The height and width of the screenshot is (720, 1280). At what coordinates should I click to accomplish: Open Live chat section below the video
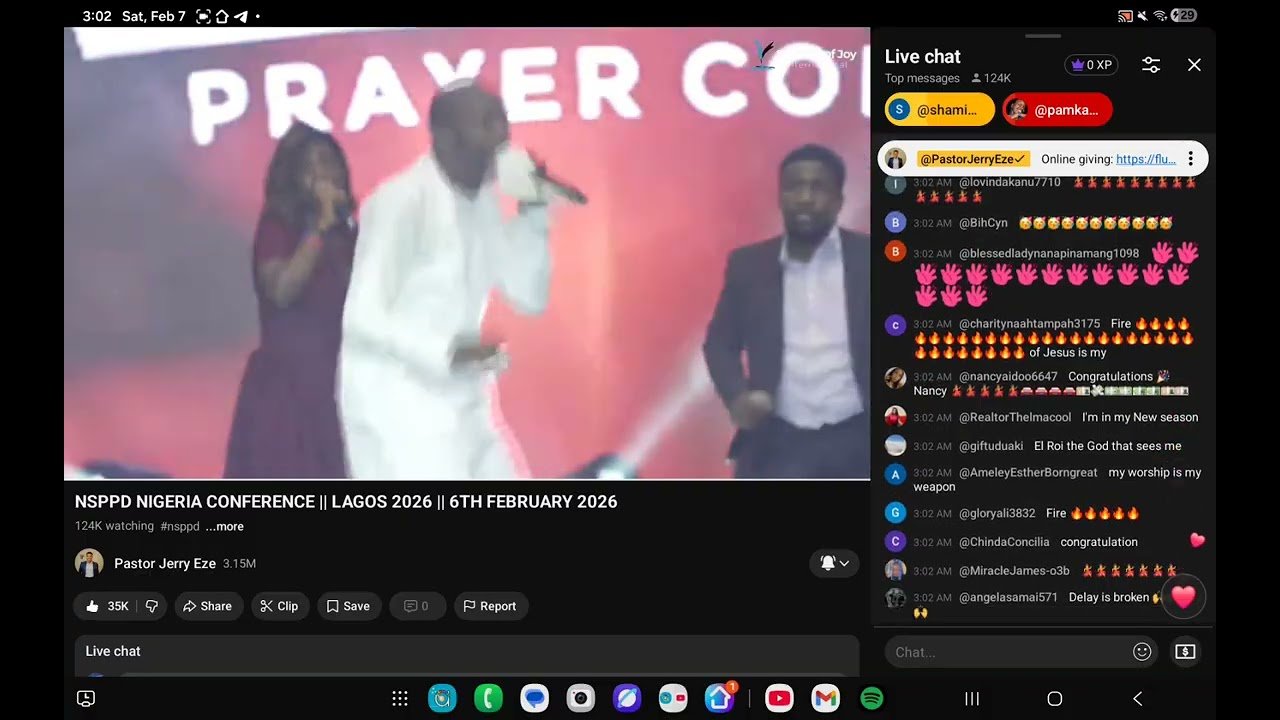(467, 655)
